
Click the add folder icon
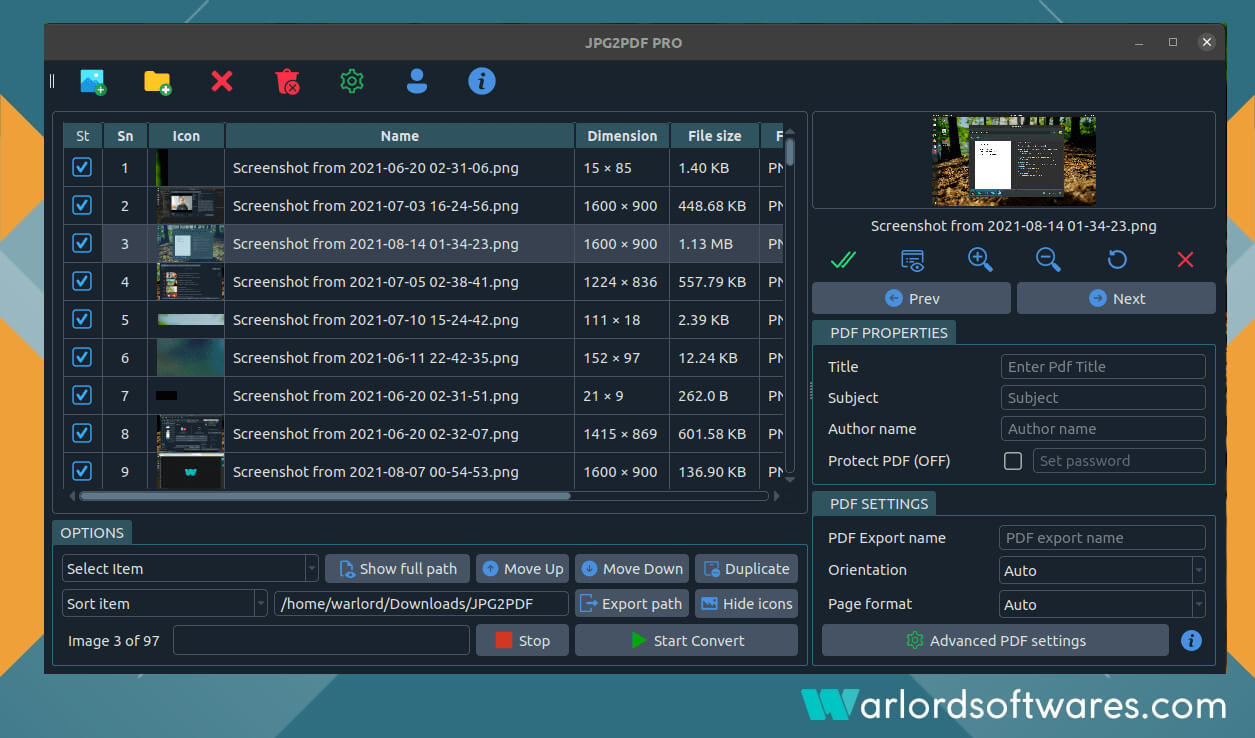pos(157,82)
